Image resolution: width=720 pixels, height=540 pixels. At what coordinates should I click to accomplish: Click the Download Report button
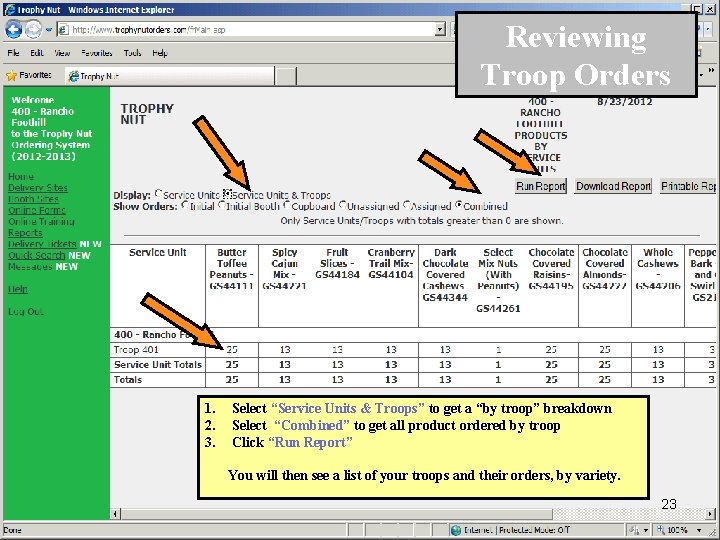613,186
